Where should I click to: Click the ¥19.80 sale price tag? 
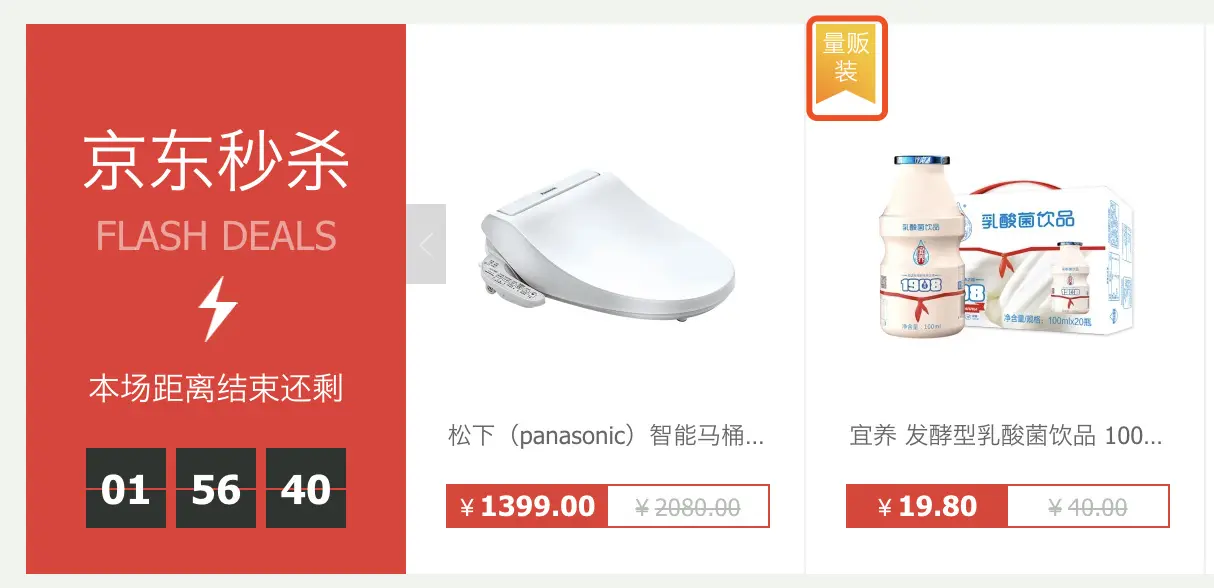(x=927, y=506)
